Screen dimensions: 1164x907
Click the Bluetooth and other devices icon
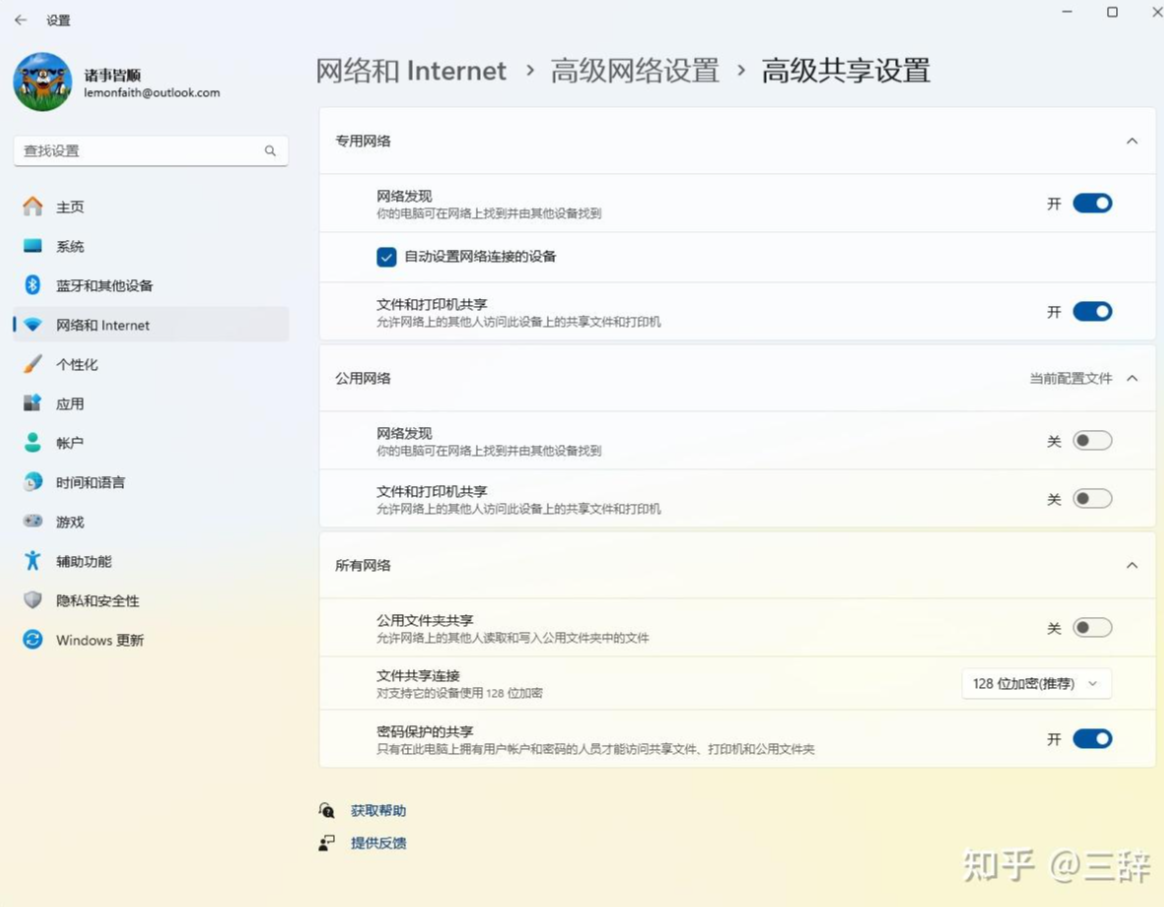pyautogui.click(x=32, y=285)
